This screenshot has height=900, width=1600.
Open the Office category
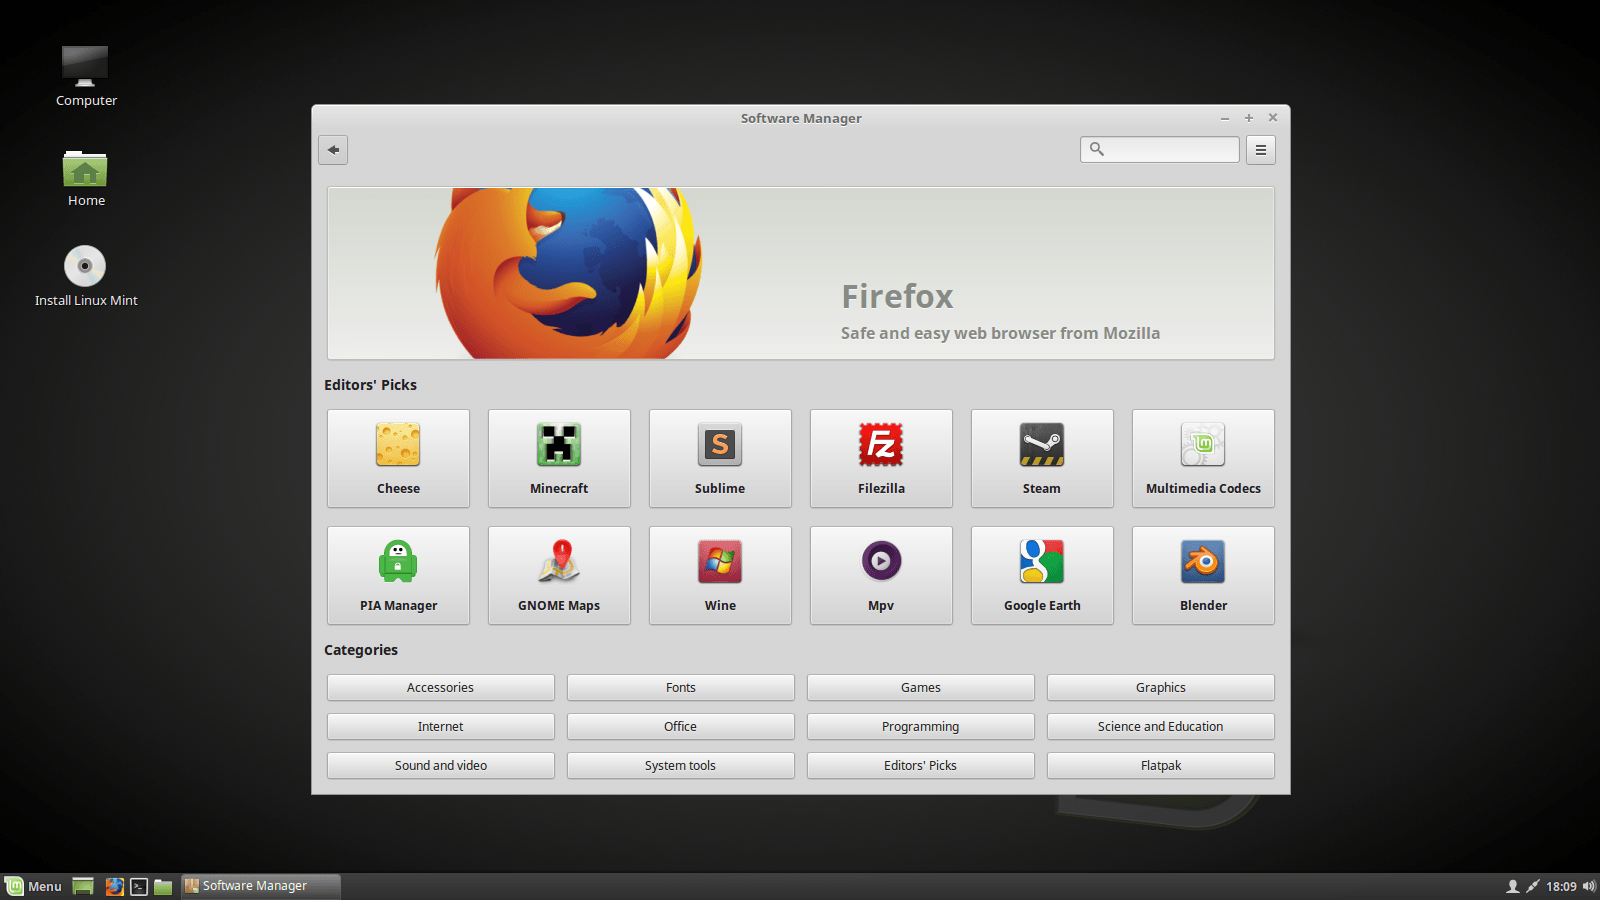[681, 726]
